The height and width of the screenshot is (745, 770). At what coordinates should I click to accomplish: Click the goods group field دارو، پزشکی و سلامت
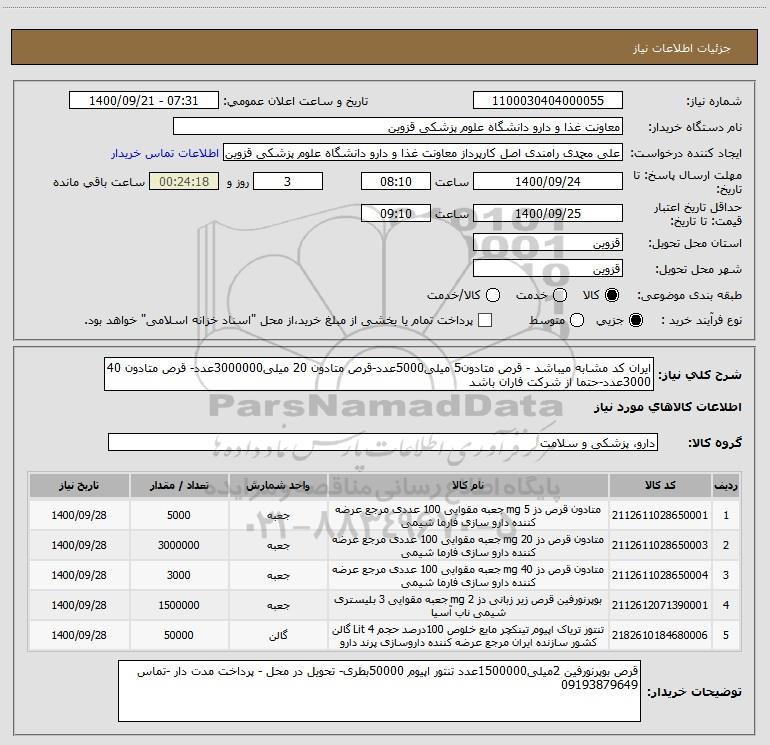click(383, 442)
